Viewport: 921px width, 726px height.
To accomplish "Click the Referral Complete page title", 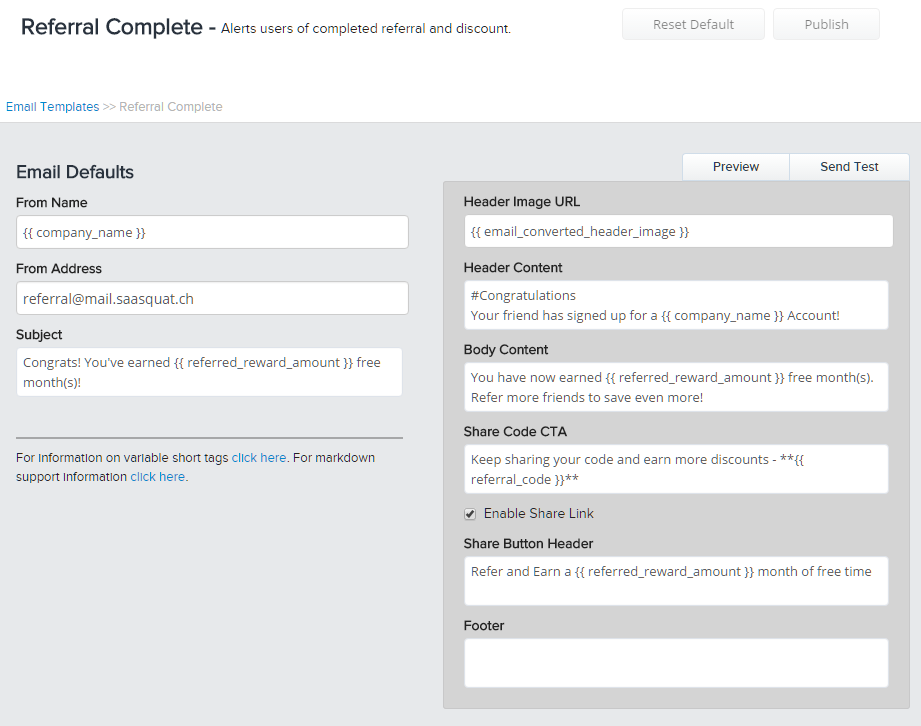I will click(x=112, y=27).
